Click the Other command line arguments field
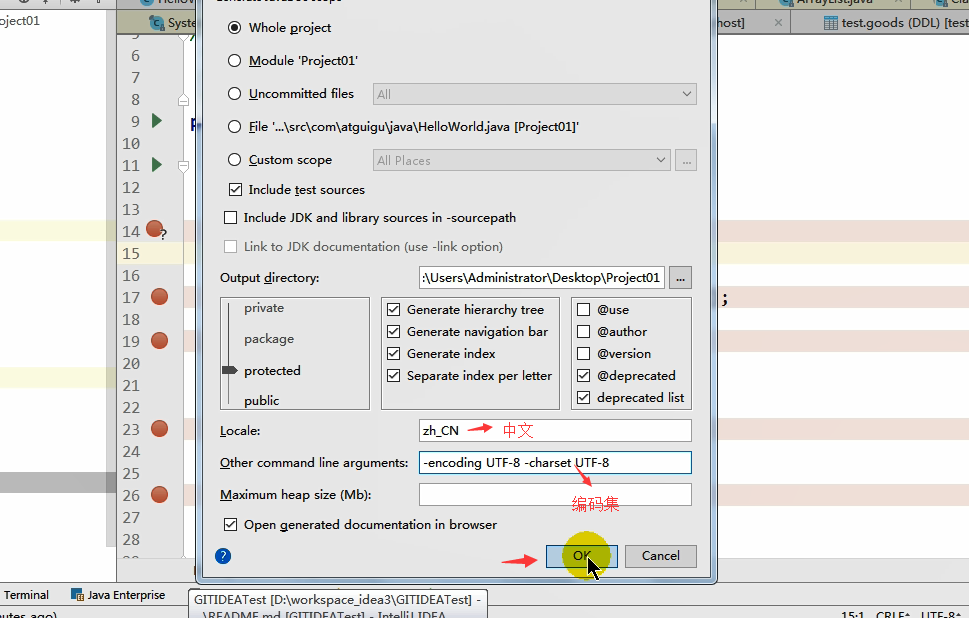The image size is (969, 618). (555, 463)
